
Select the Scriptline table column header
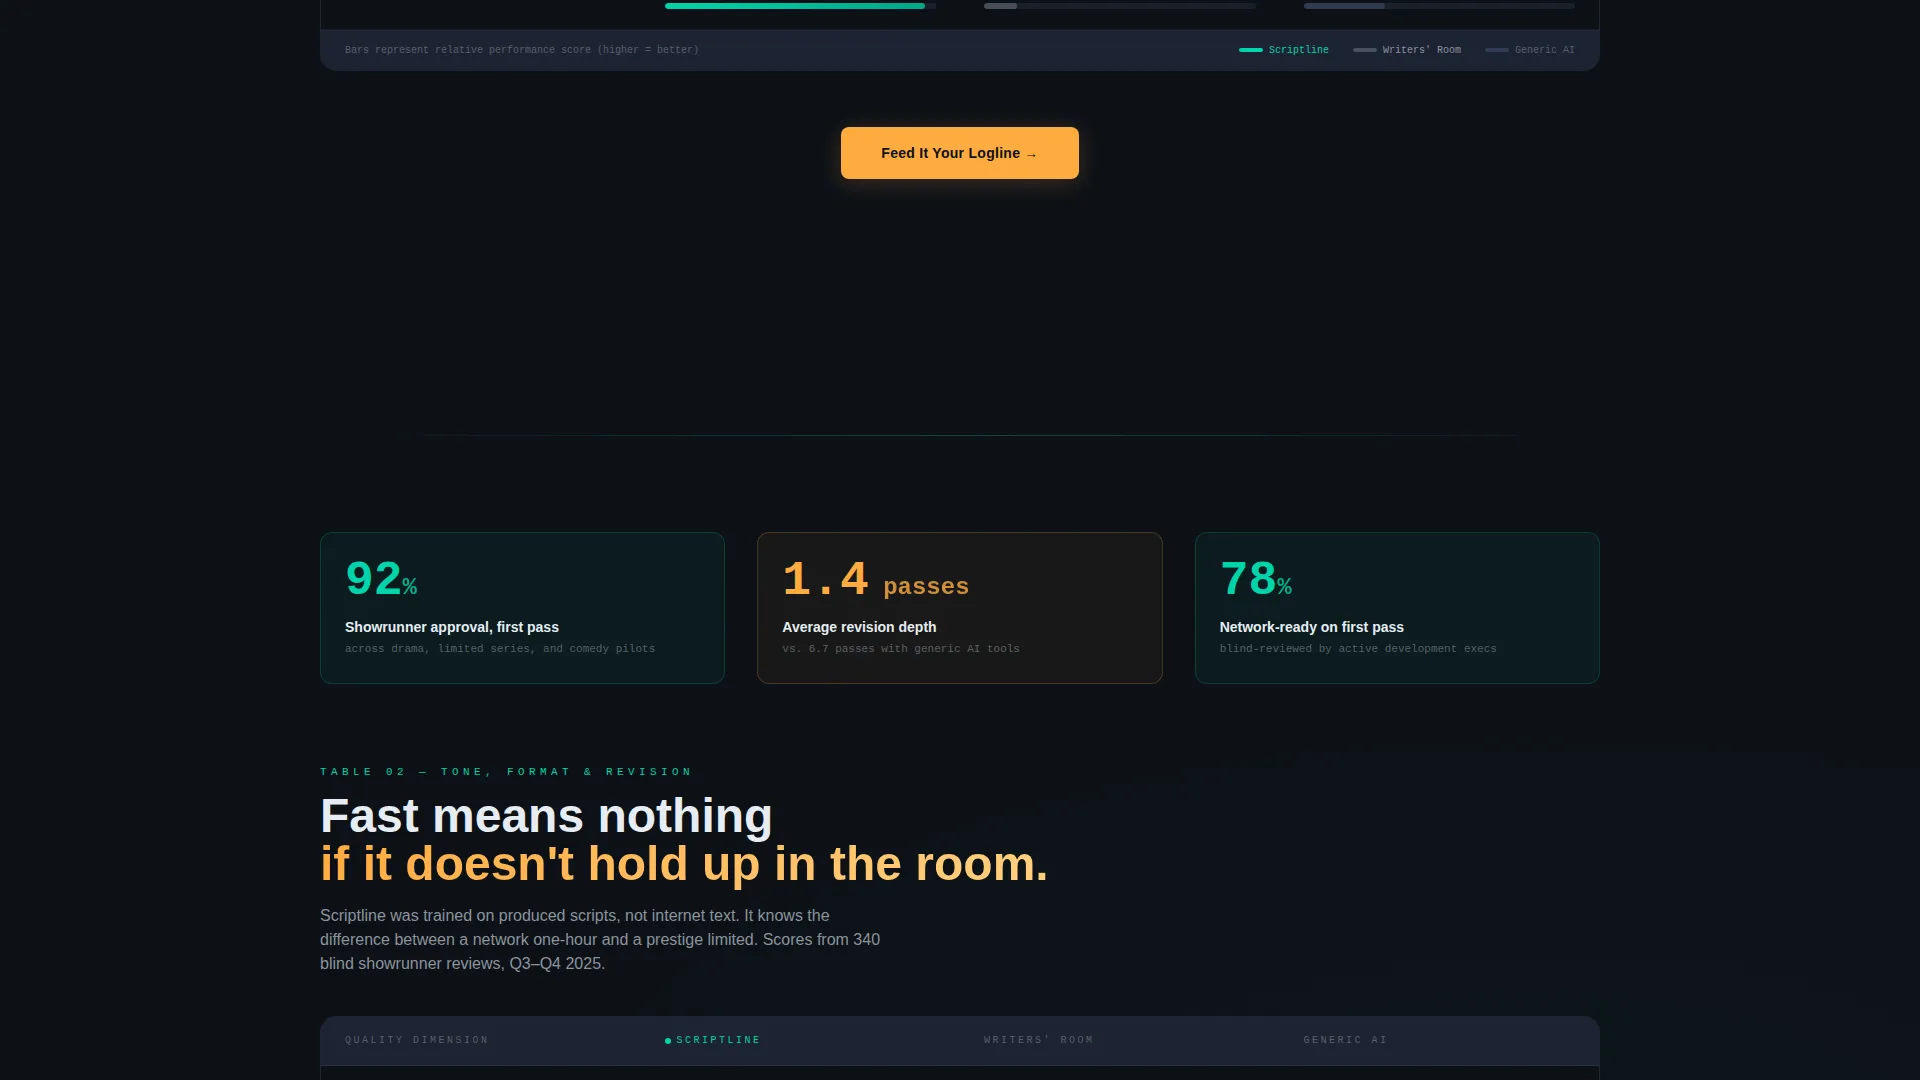point(713,1040)
